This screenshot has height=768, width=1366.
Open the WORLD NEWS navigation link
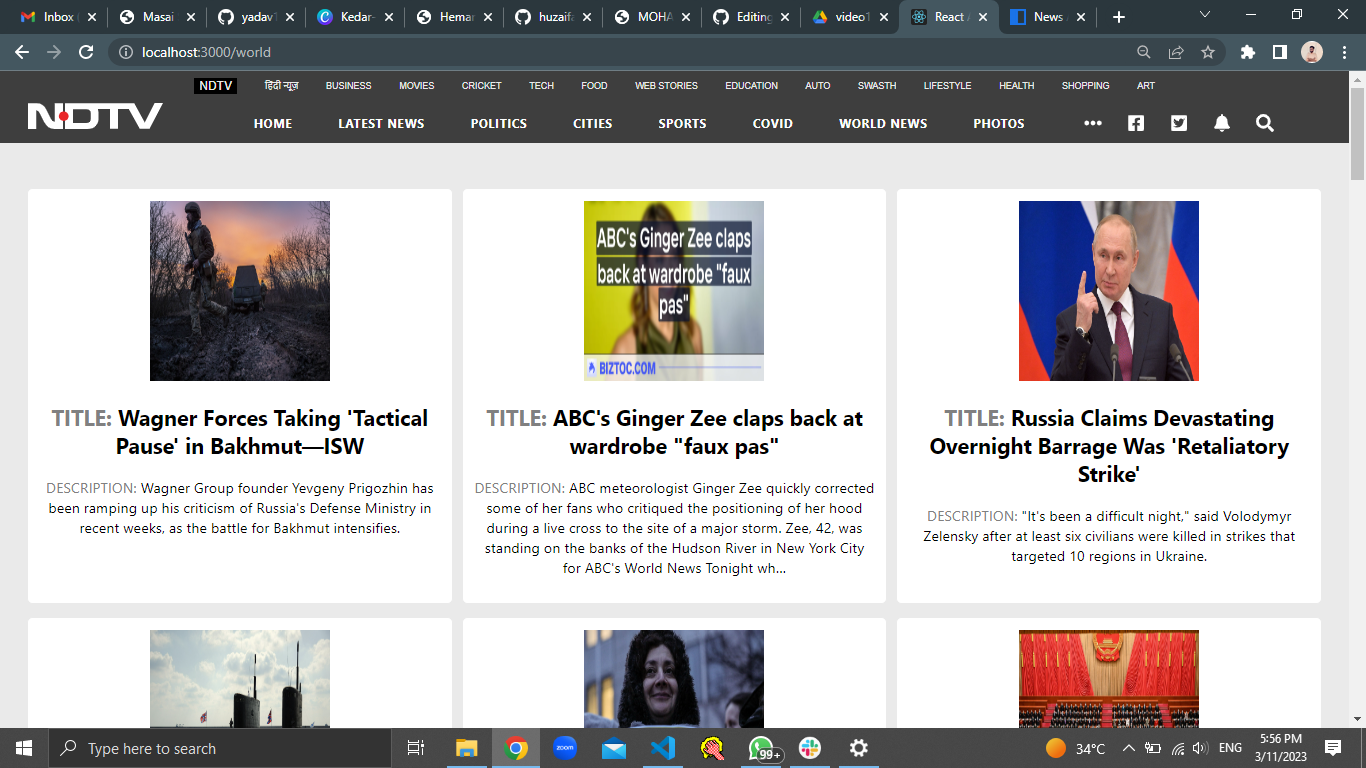click(x=883, y=123)
